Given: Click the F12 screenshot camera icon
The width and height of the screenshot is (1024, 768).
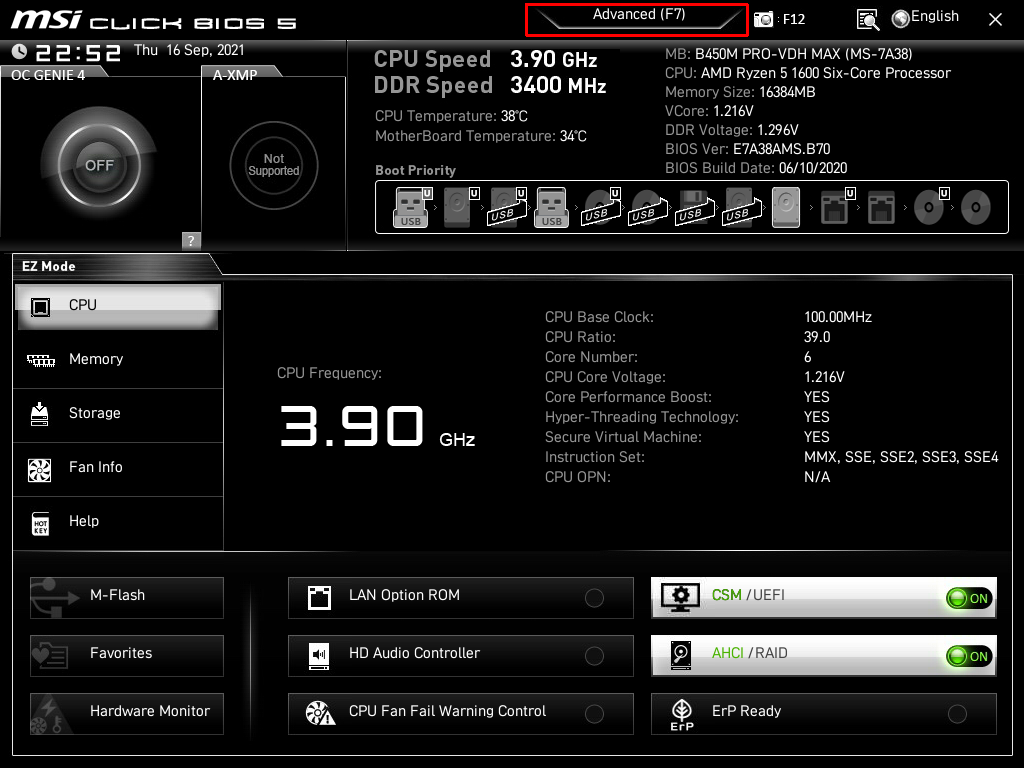Looking at the screenshot, I should [764, 19].
